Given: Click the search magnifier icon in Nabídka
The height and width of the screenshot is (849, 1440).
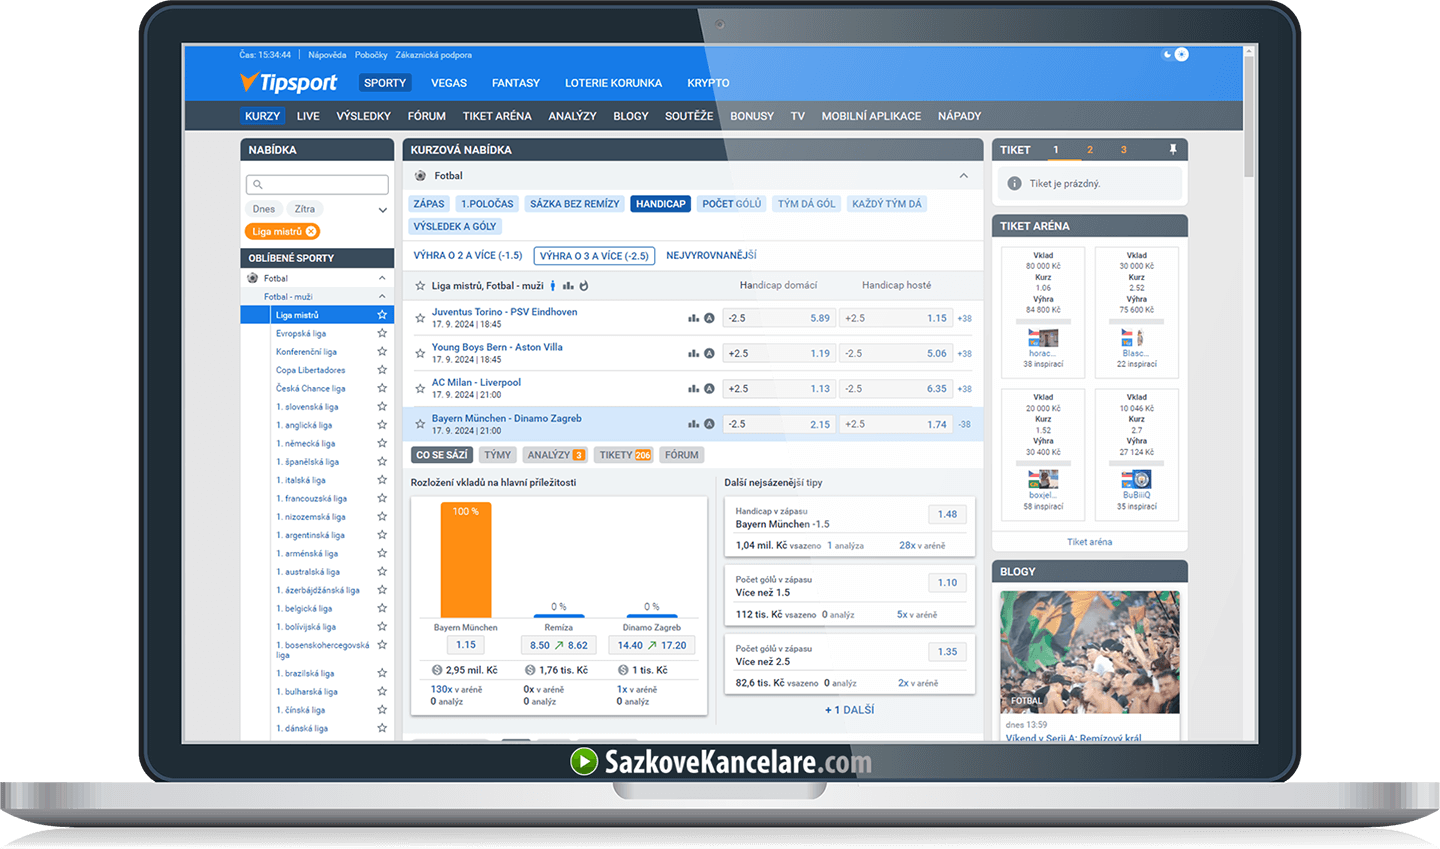Looking at the screenshot, I should coord(258,184).
